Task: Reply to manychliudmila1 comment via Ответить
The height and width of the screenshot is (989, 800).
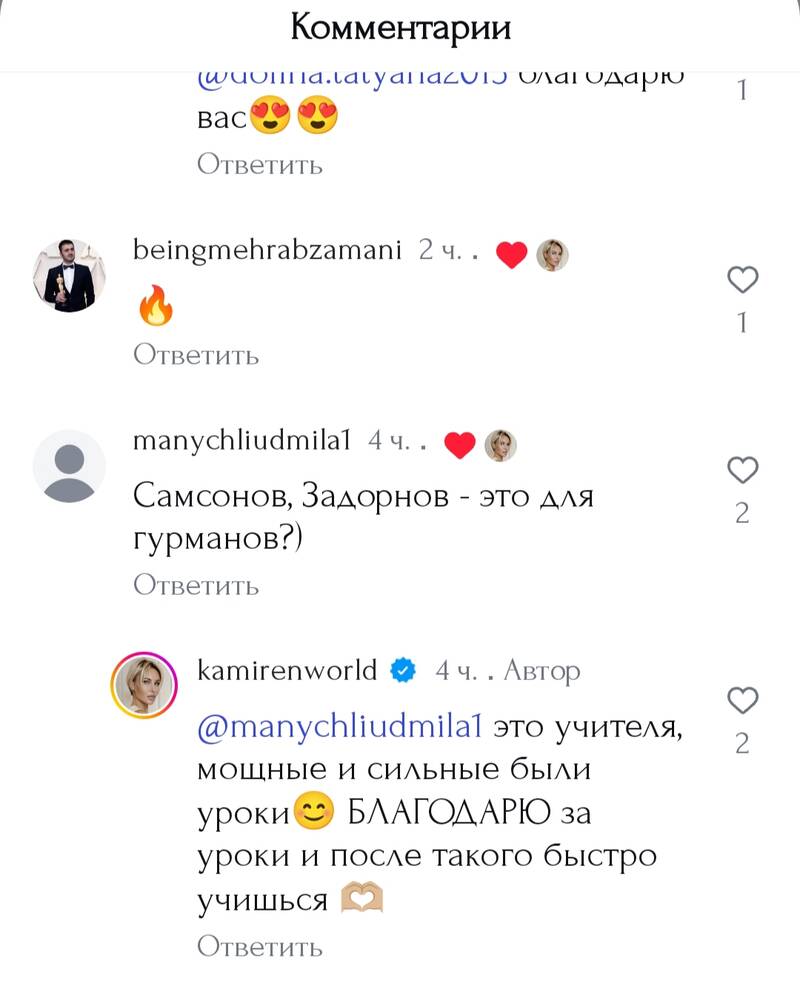Action: [x=196, y=585]
